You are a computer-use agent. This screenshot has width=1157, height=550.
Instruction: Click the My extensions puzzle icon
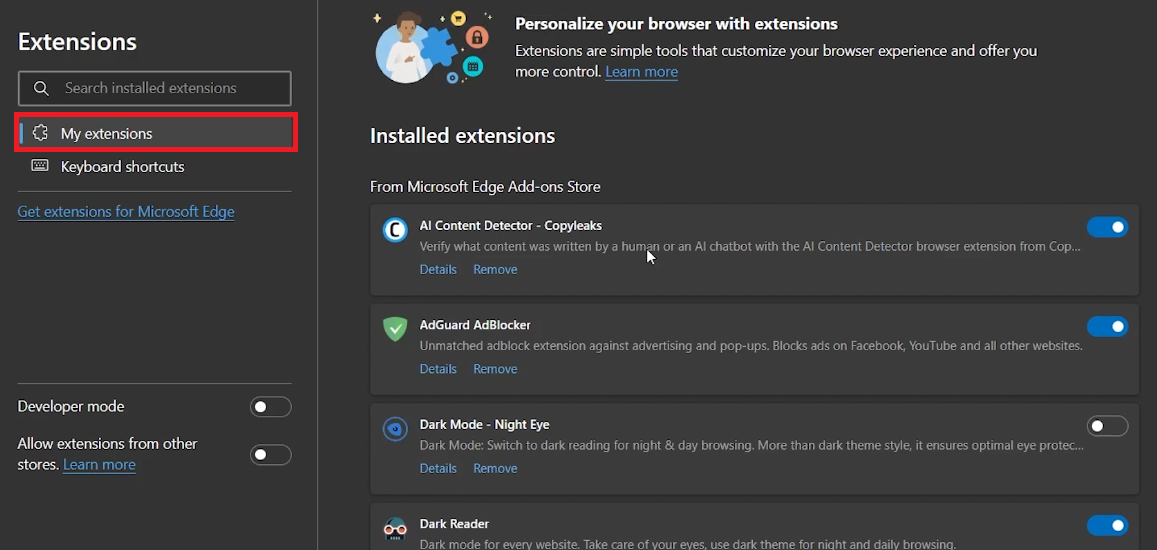pos(40,133)
